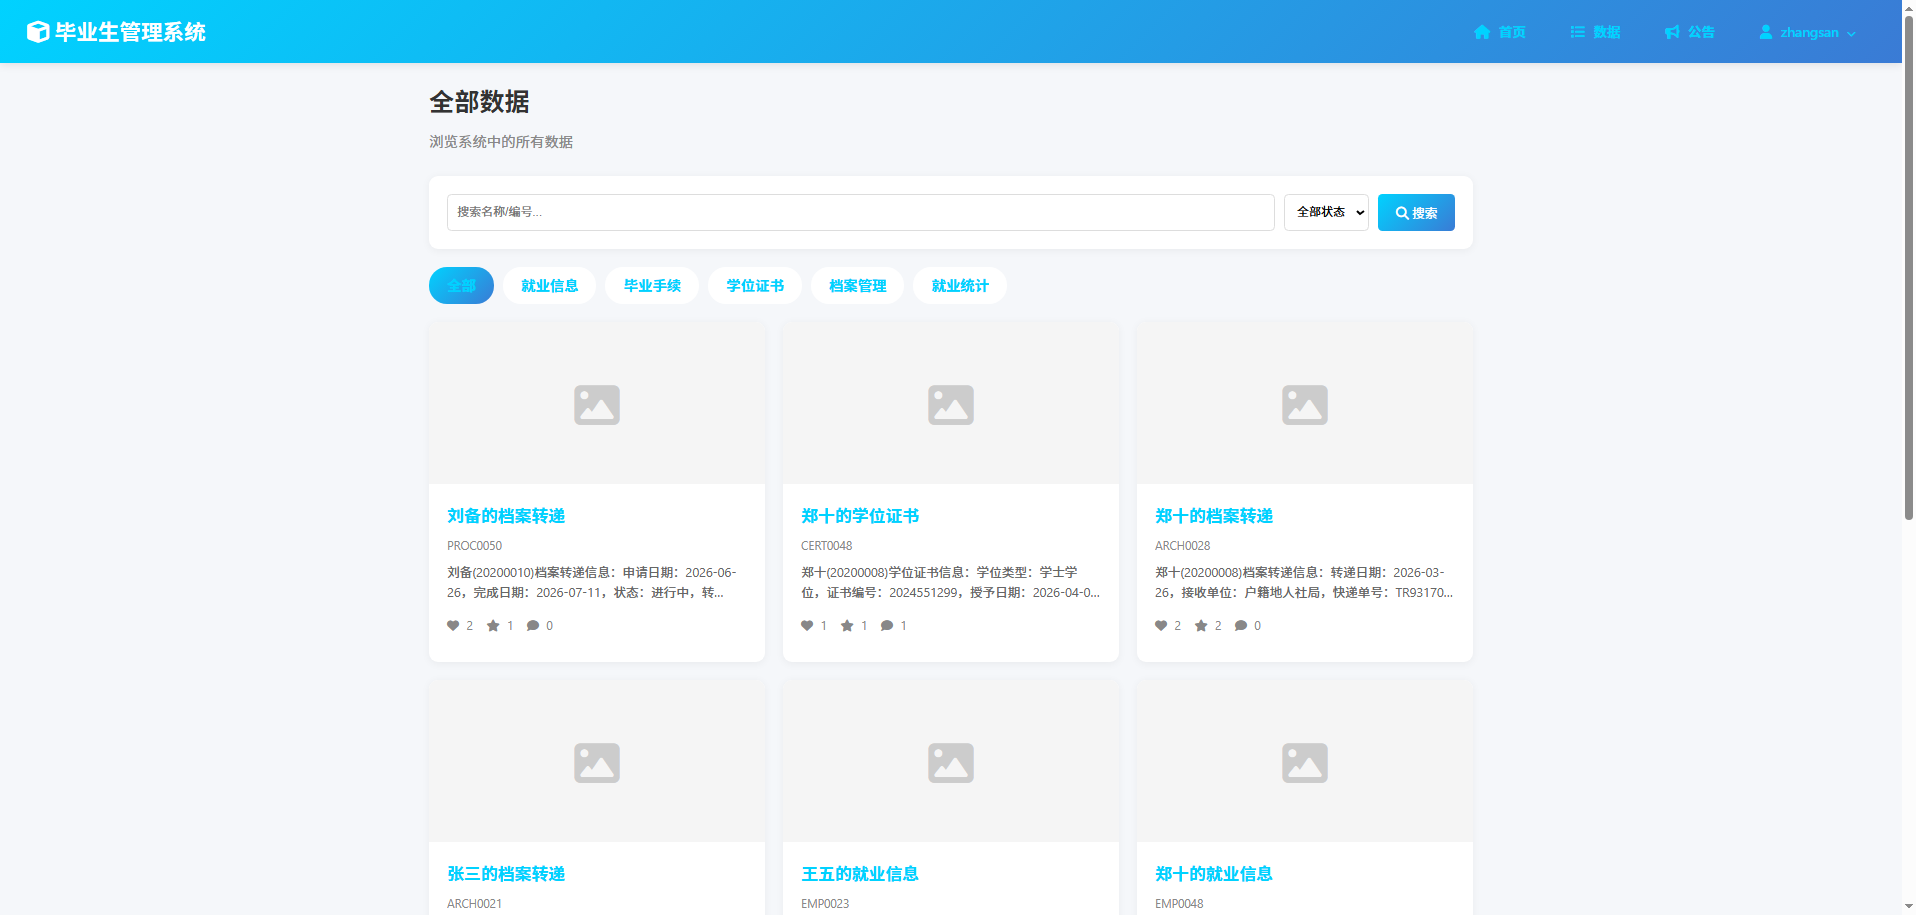Viewport: 1916px width, 915px height.
Task: Click the ARCH0028 code text
Action: (x=1182, y=546)
